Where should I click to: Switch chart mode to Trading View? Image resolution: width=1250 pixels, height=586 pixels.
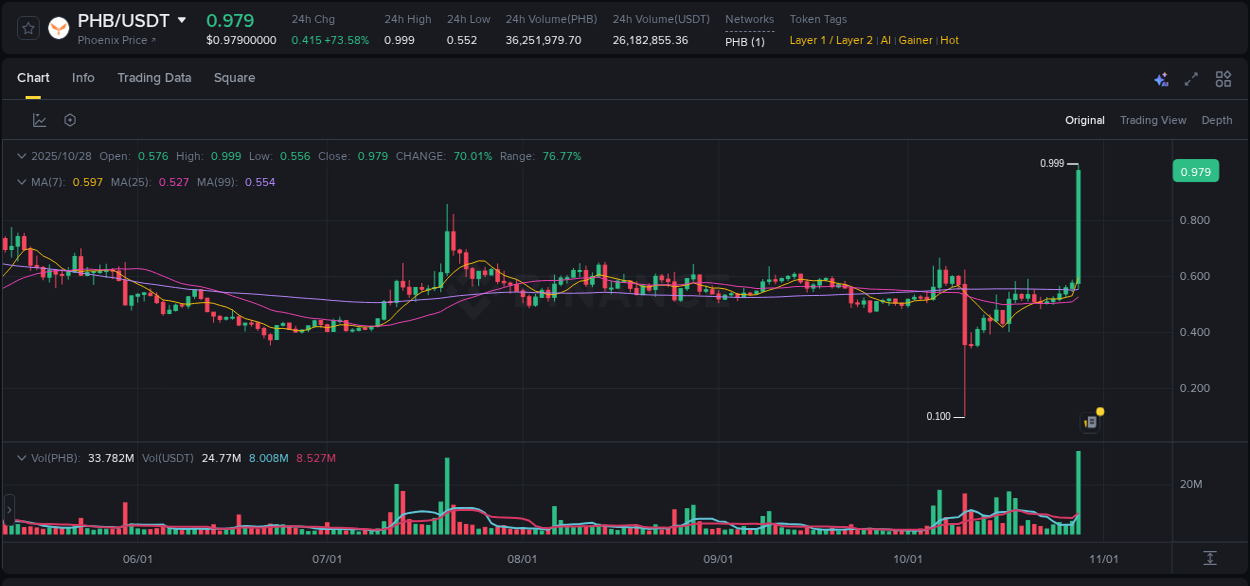[x=1153, y=120]
